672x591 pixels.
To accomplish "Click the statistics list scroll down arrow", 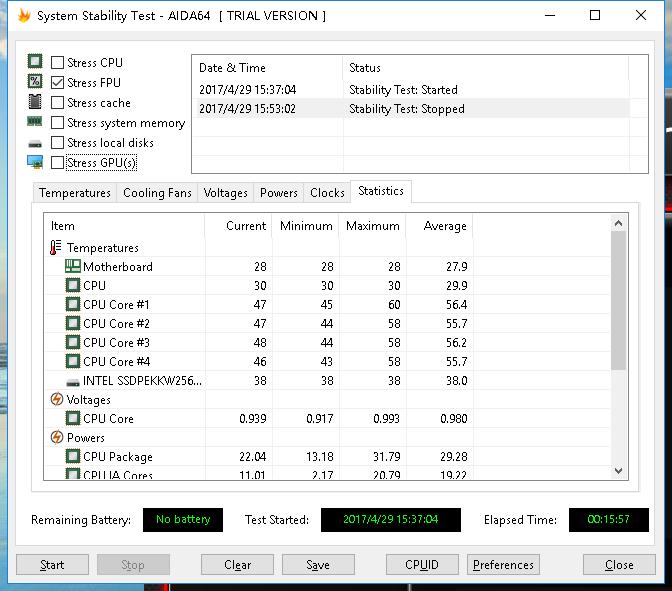I will coord(618,471).
